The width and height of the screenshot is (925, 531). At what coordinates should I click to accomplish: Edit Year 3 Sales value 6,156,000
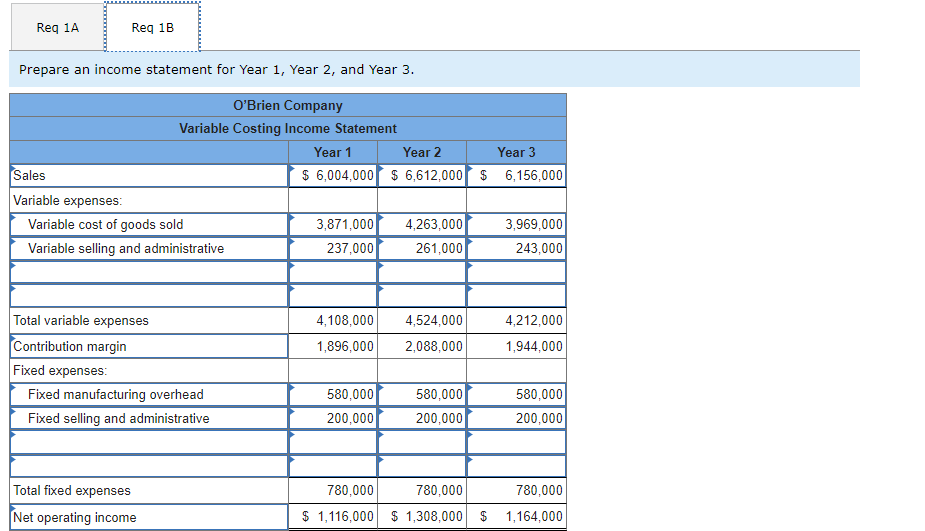517,176
